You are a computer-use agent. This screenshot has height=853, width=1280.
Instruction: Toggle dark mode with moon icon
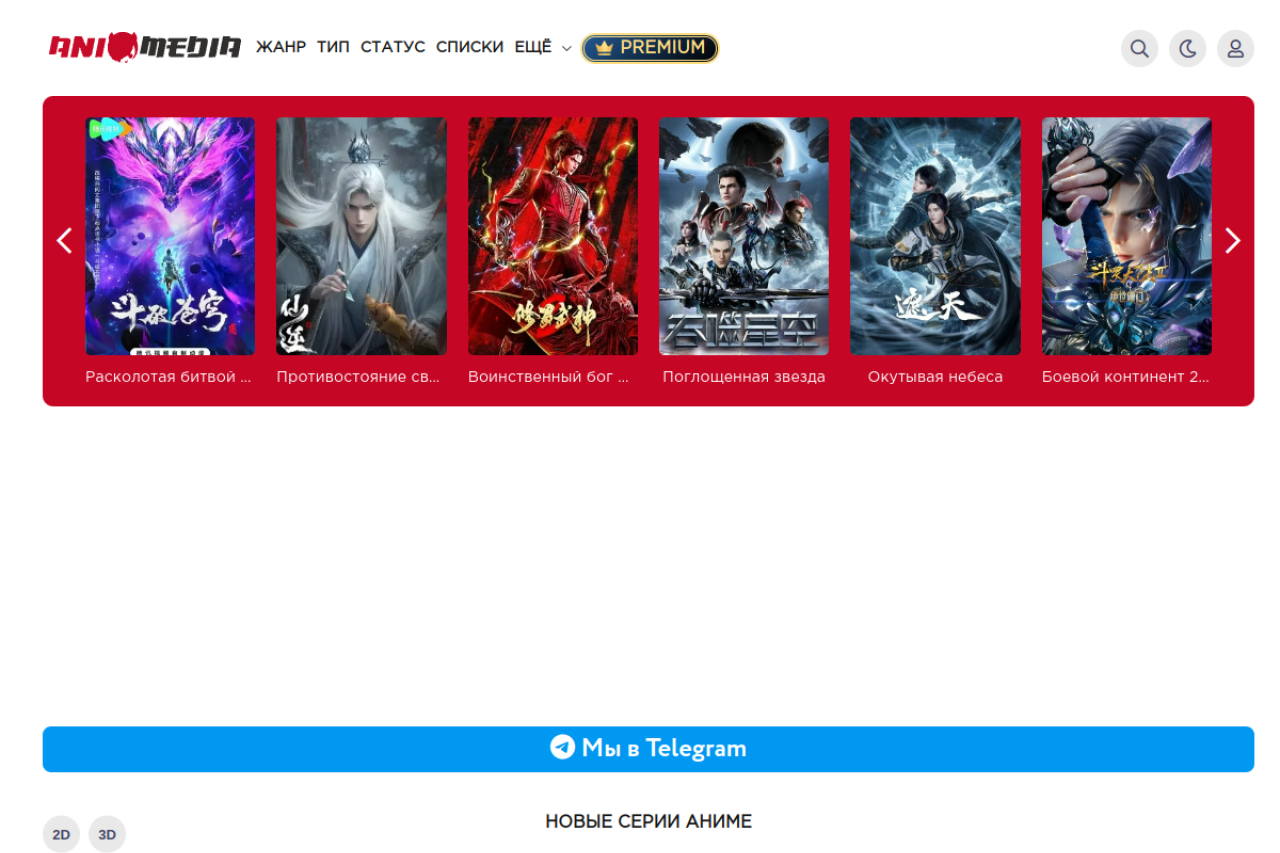click(1187, 48)
